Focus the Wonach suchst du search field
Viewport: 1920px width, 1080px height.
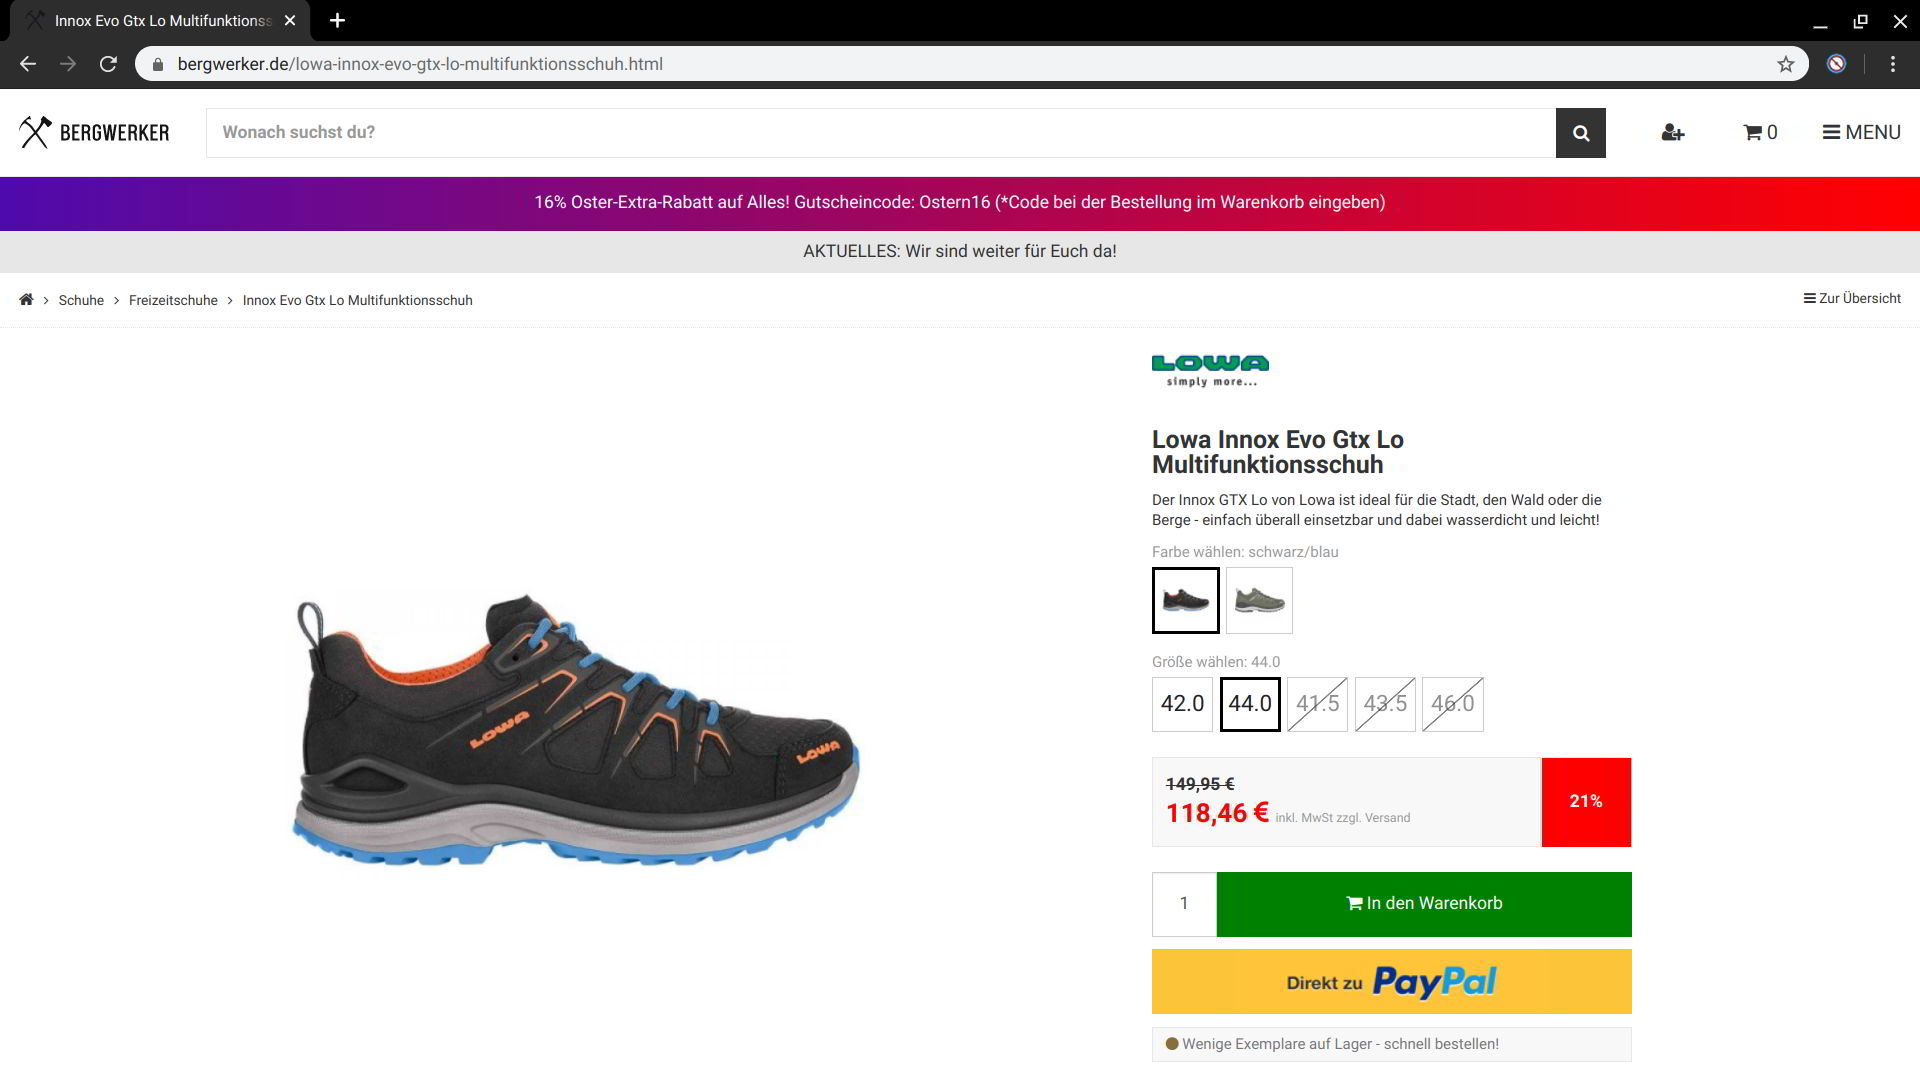pos(881,133)
